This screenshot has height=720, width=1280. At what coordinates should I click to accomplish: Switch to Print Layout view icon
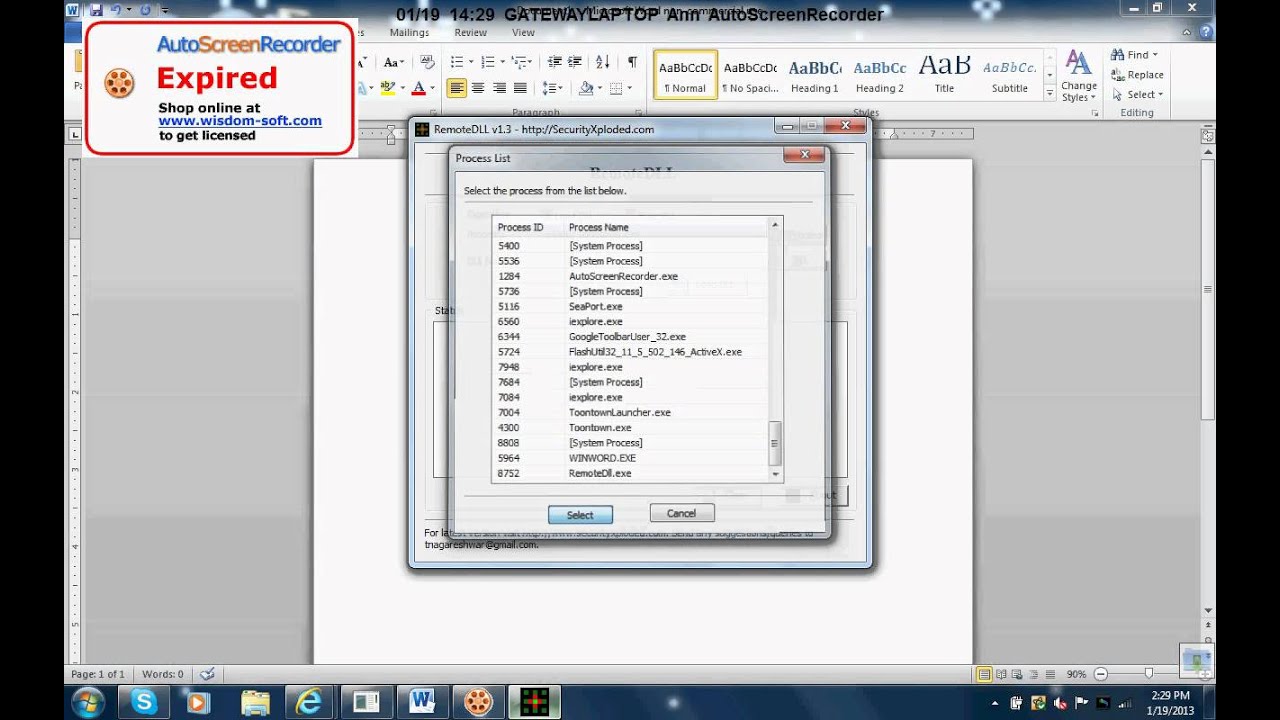tap(984, 674)
